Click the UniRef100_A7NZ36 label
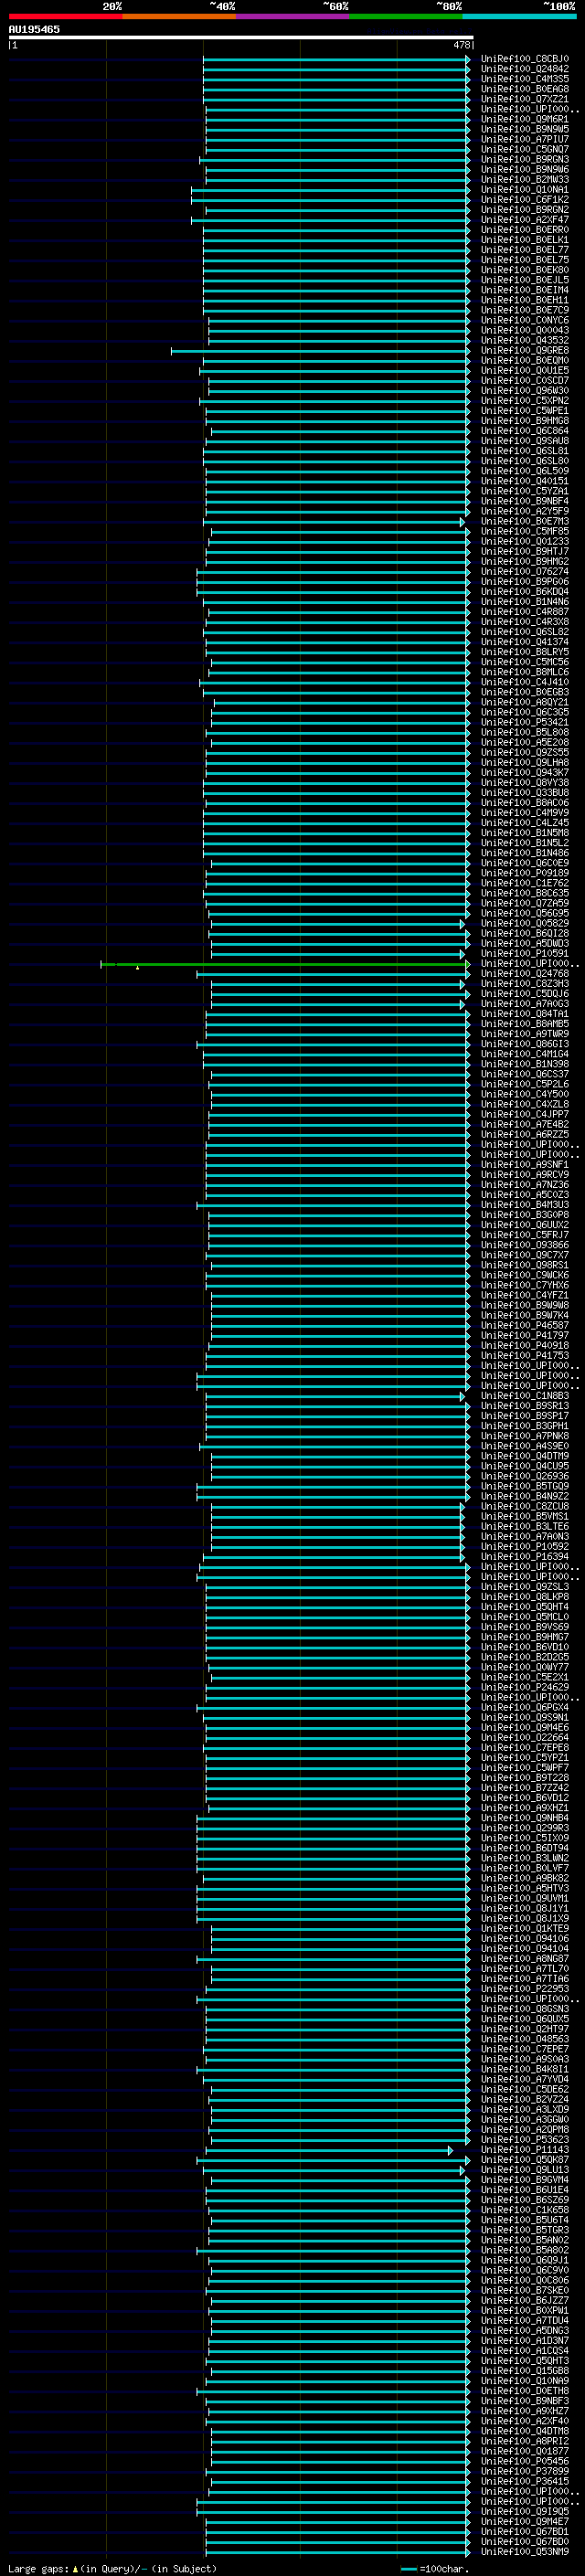Viewport: 585px width, 2576px height. point(525,1184)
